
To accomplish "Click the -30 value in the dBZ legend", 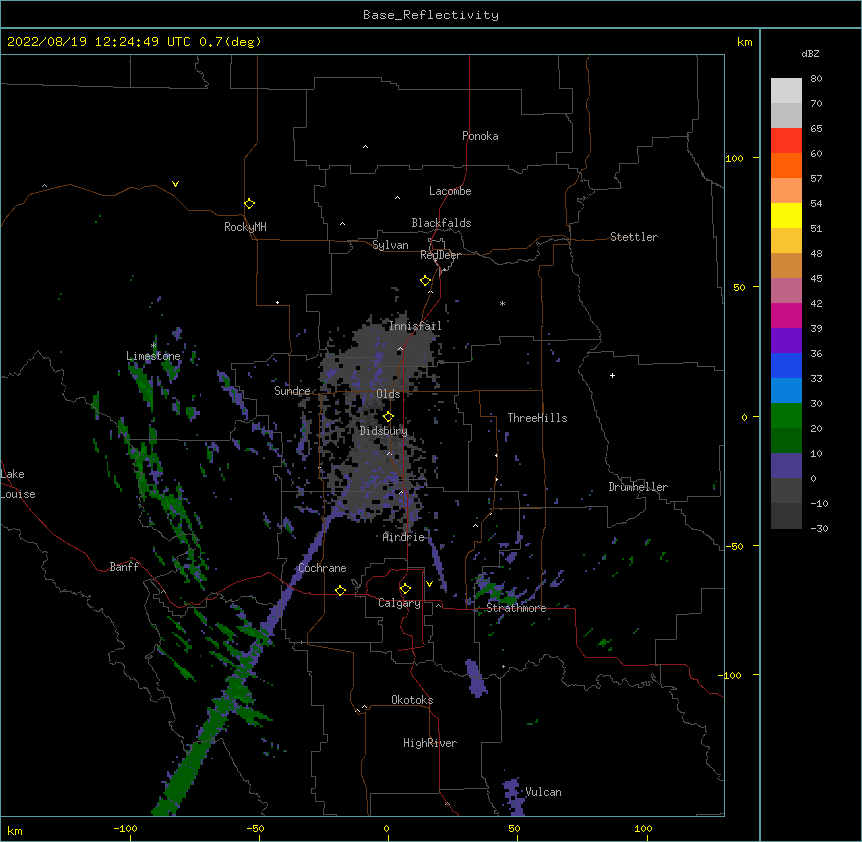I will tap(819, 528).
